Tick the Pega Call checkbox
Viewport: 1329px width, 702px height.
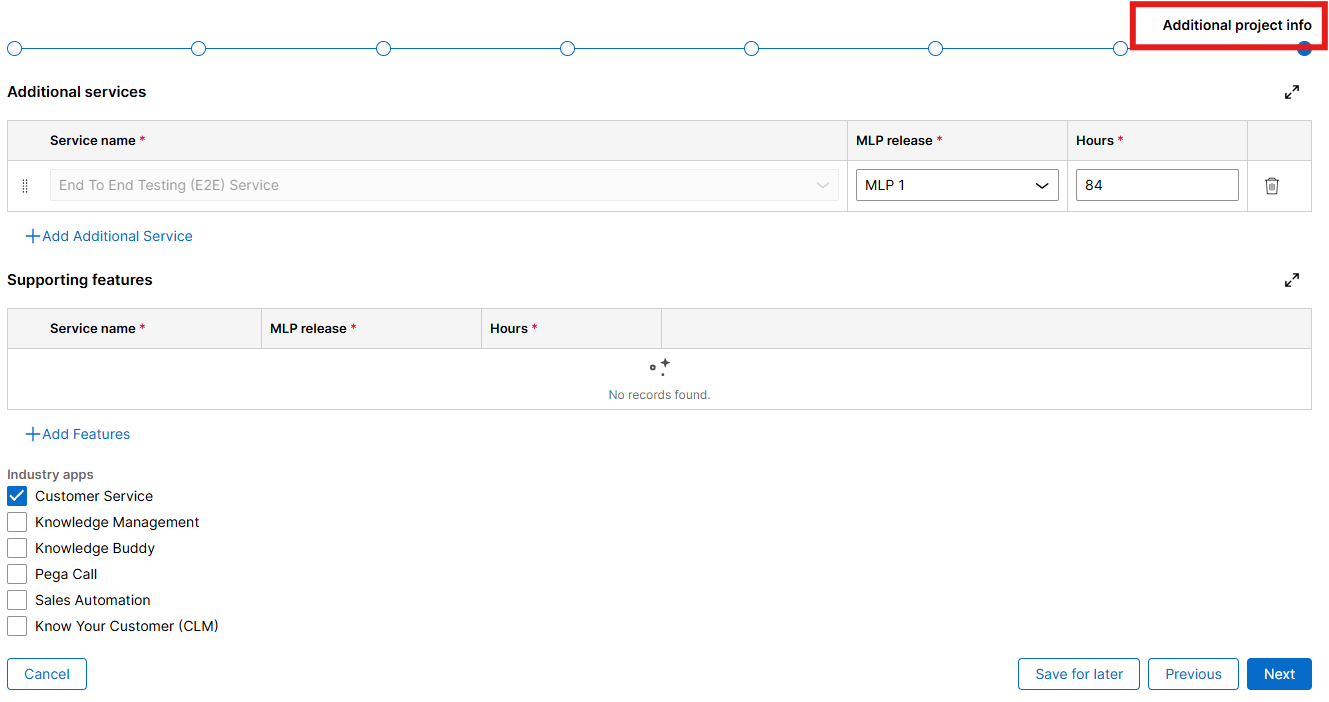pos(17,574)
